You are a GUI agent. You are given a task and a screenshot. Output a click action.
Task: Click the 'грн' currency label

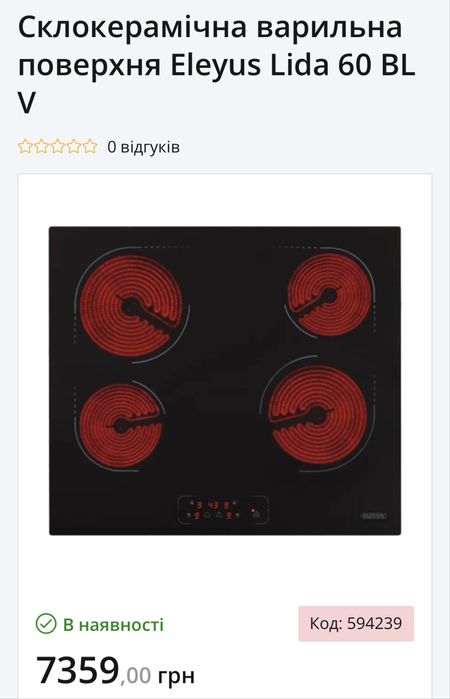[177, 675]
